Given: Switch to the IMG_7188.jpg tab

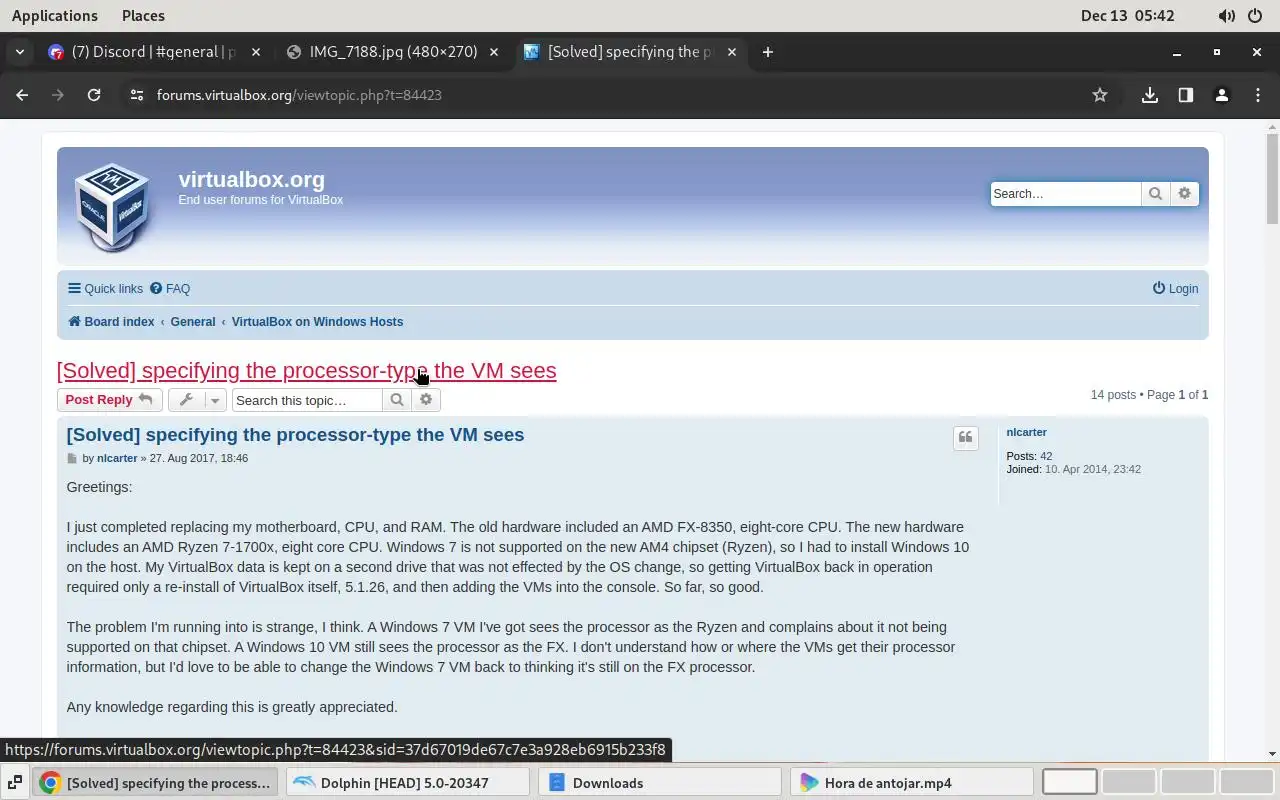Looking at the screenshot, I should [x=393, y=52].
